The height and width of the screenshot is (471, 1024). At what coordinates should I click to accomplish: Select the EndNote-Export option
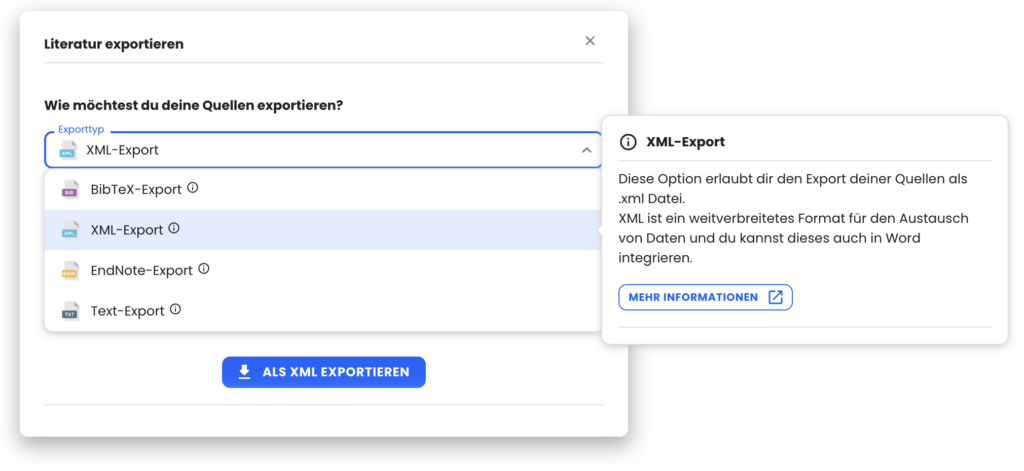pos(323,270)
